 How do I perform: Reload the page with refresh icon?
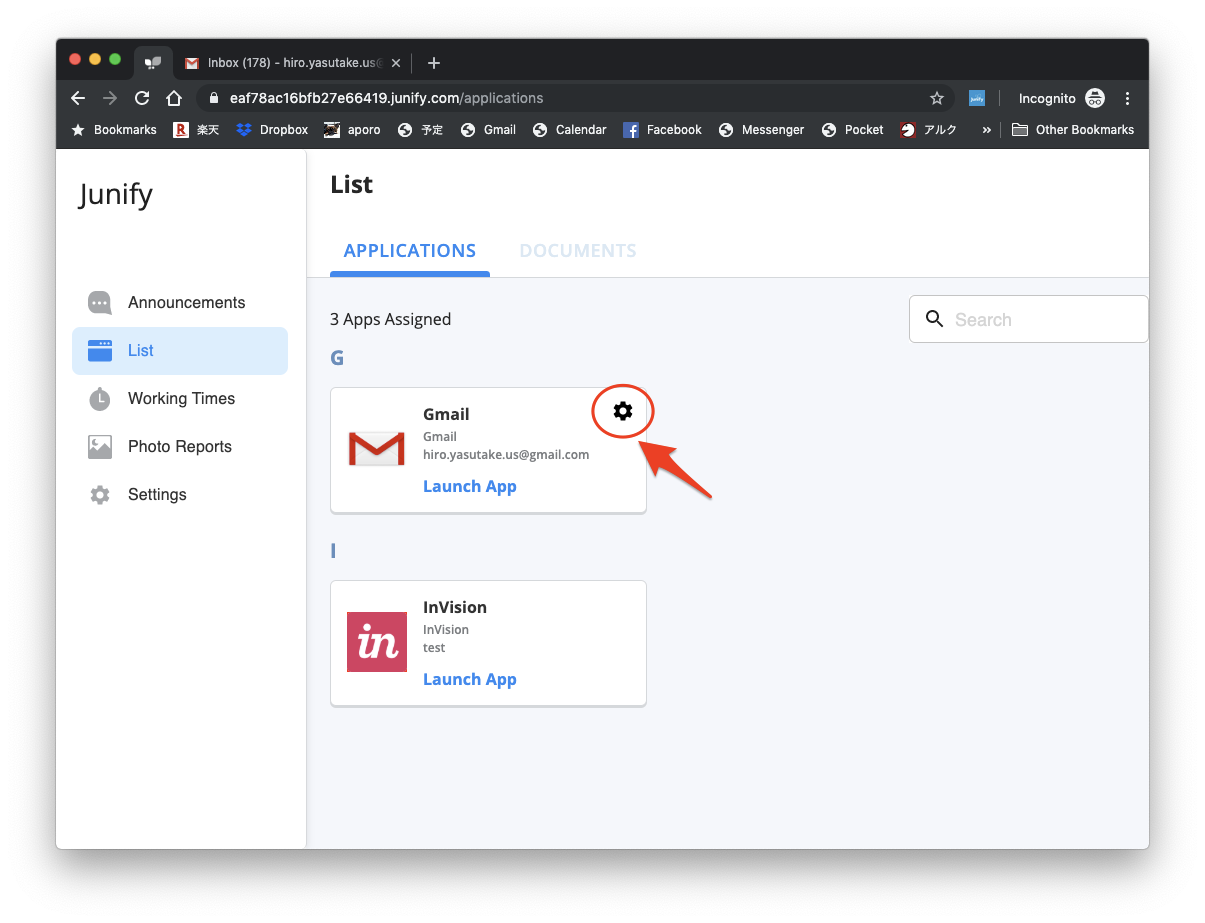(142, 98)
